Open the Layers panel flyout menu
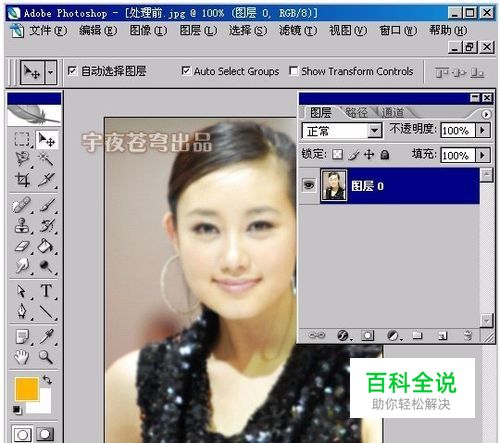Viewport: 500px width, 443px height. click(486, 114)
